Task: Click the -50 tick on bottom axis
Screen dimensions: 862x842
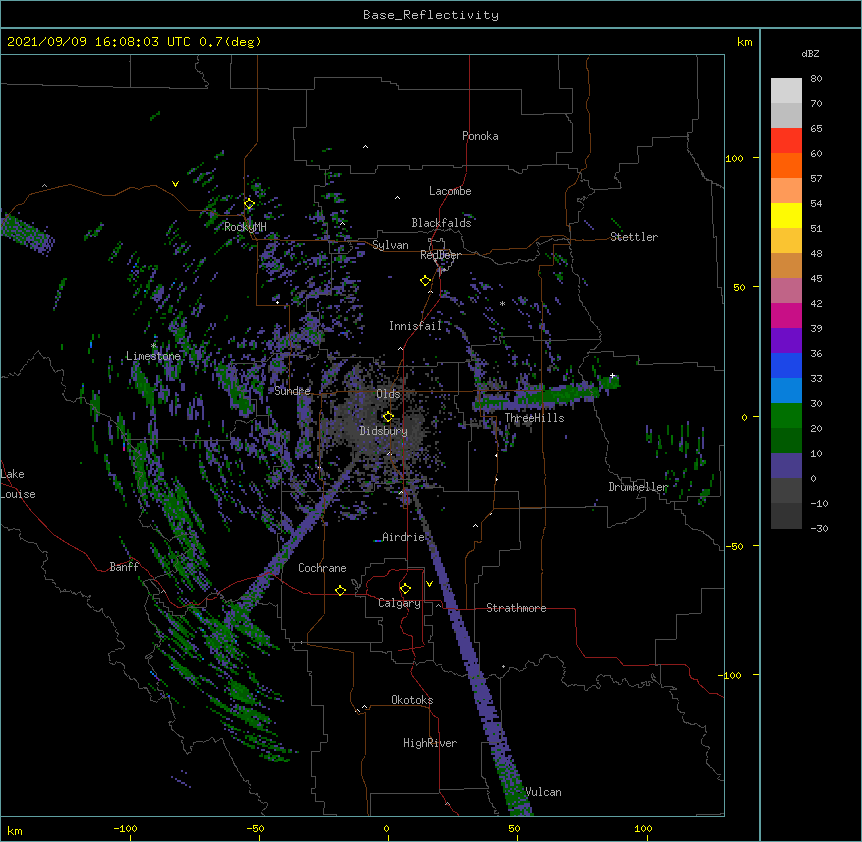Action: pos(255,828)
